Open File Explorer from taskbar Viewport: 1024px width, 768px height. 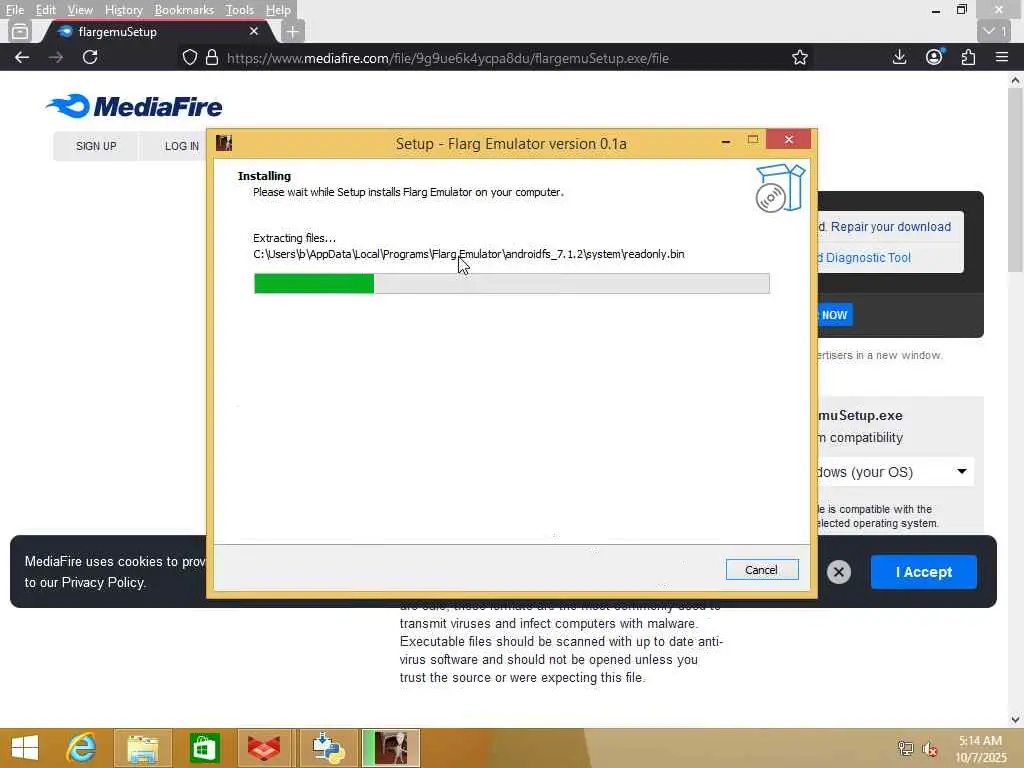(142, 748)
